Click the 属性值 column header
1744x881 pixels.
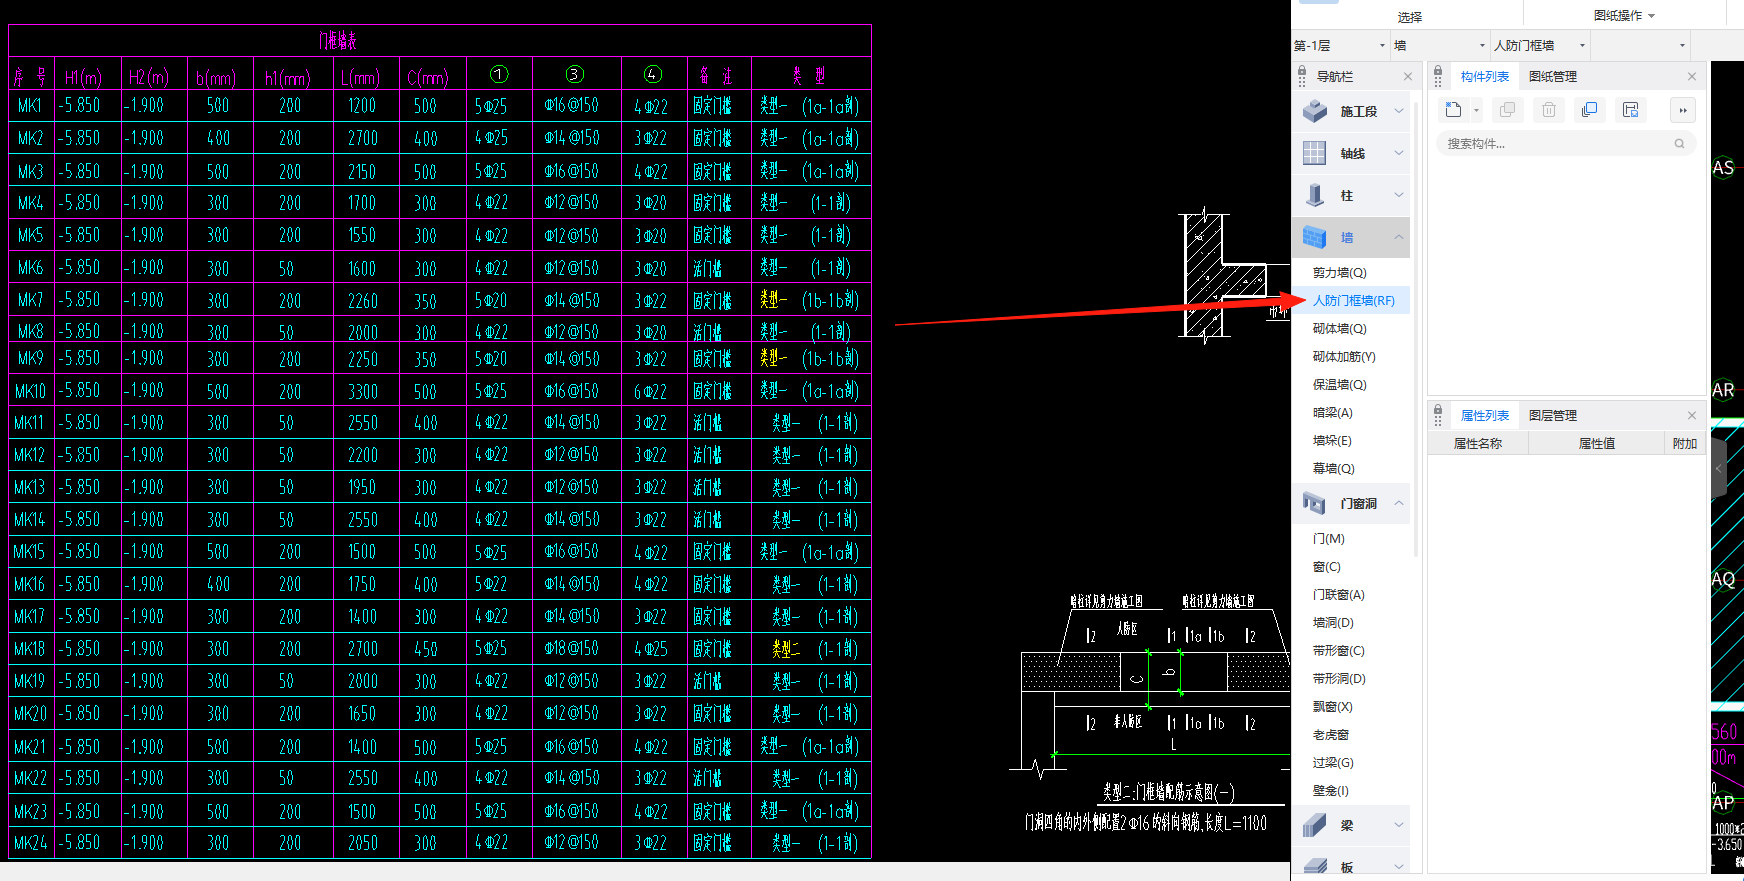click(1597, 444)
